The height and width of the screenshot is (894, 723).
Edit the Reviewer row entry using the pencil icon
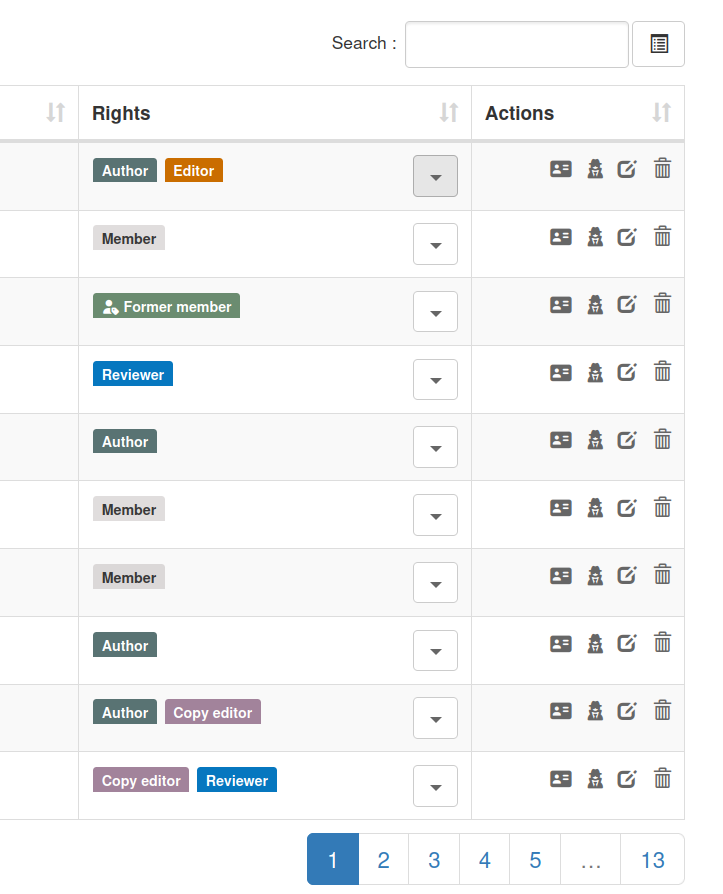click(x=627, y=372)
